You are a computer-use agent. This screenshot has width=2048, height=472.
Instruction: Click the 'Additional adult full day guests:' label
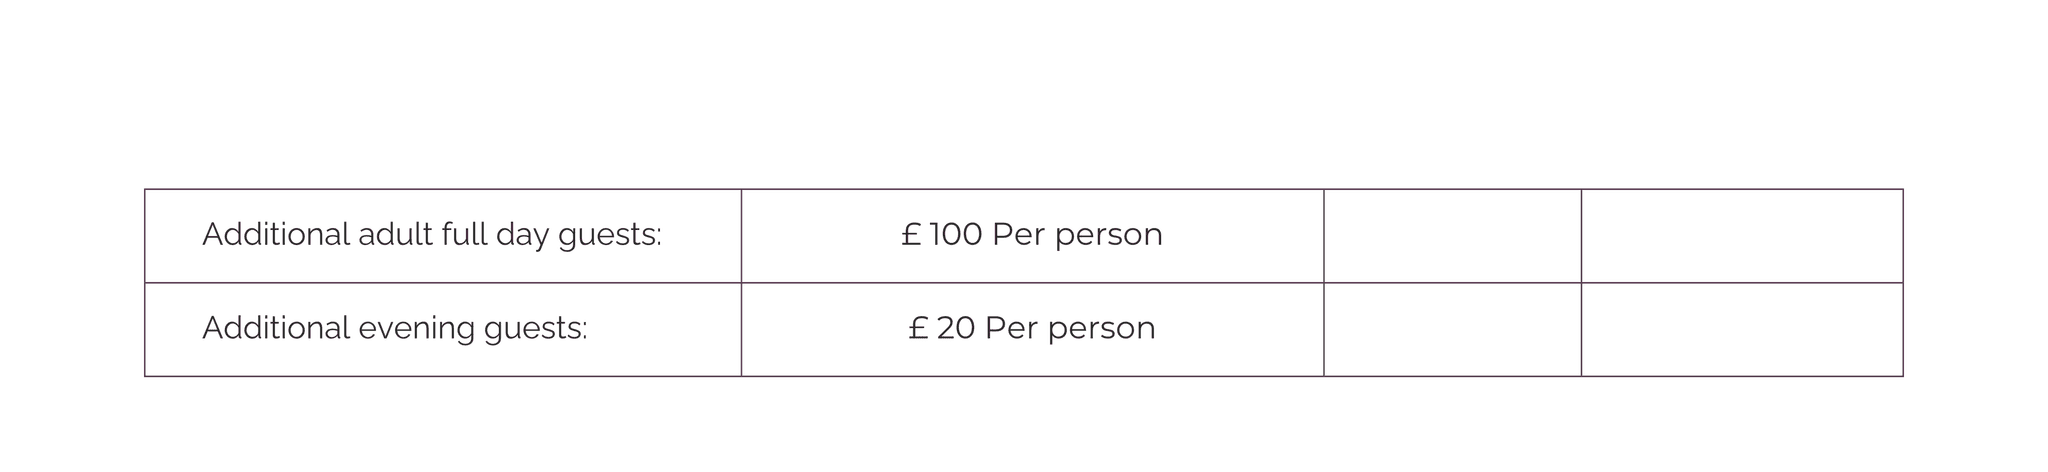432,235
